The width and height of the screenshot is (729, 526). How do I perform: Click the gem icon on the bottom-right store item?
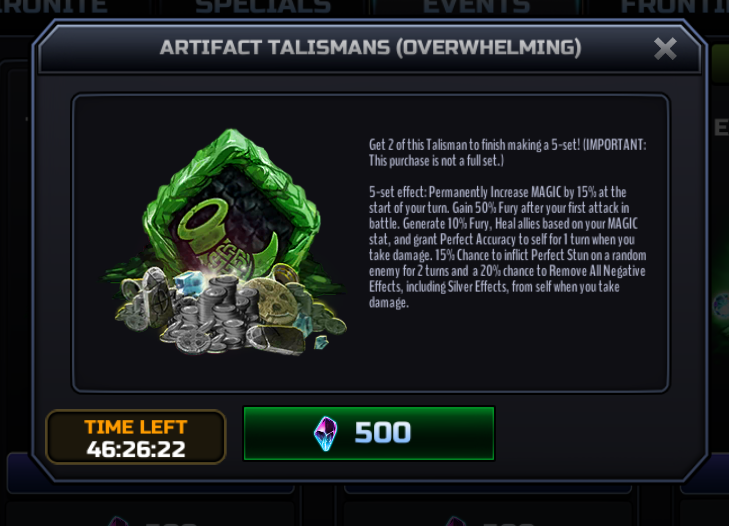pos(457,521)
